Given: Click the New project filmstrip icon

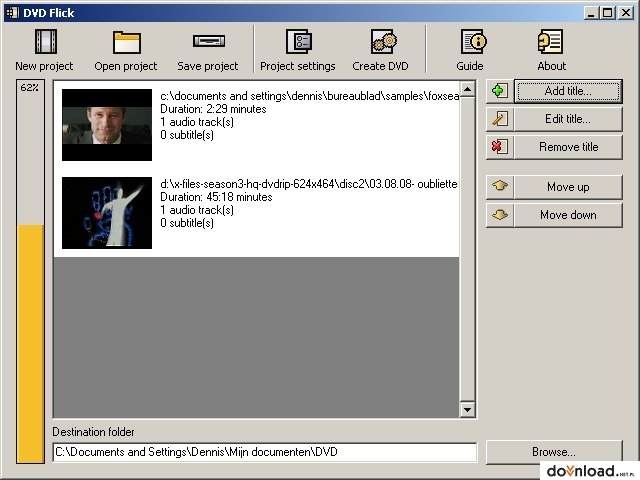Looking at the screenshot, I should coord(45,41).
